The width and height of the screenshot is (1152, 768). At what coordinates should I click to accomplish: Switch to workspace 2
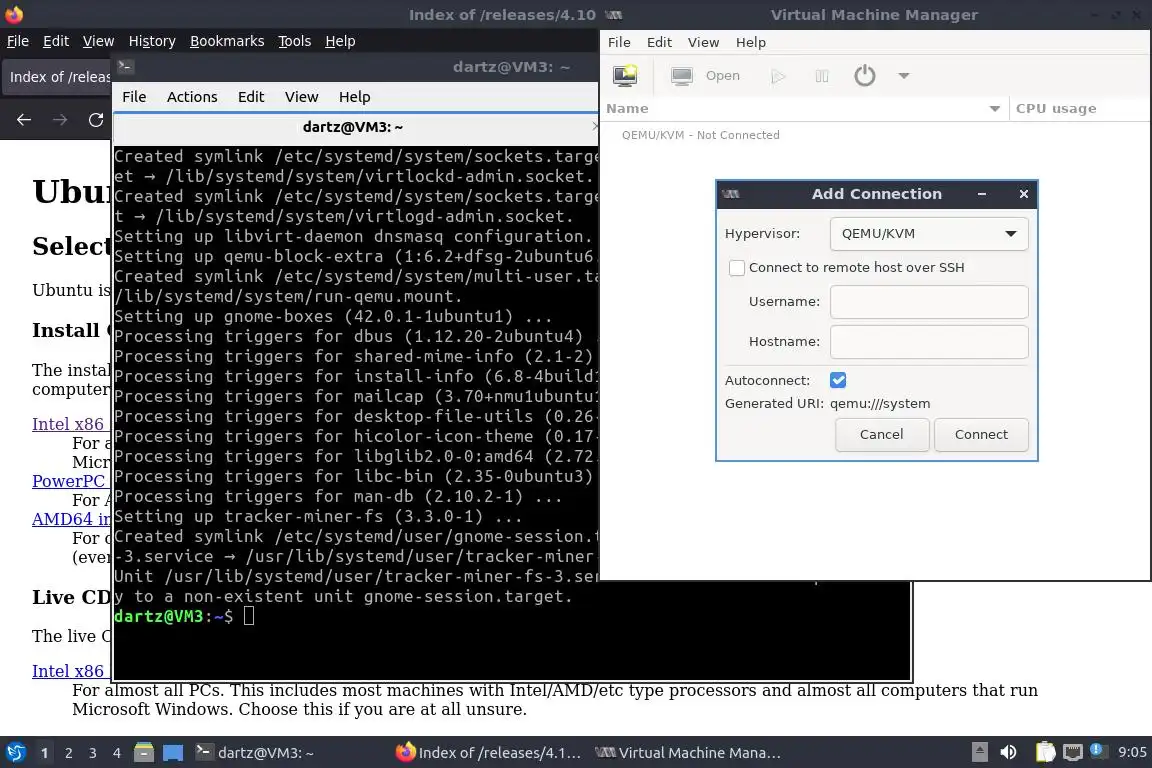point(68,753)
